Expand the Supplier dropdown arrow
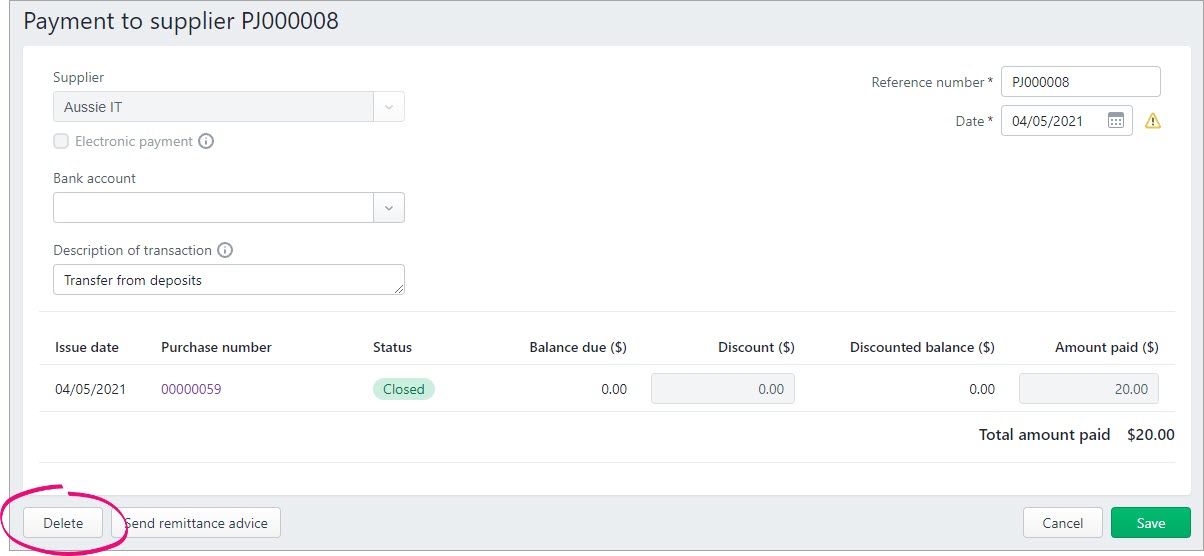The width and height of the screenshot is (1204, 556). point(389,107)
